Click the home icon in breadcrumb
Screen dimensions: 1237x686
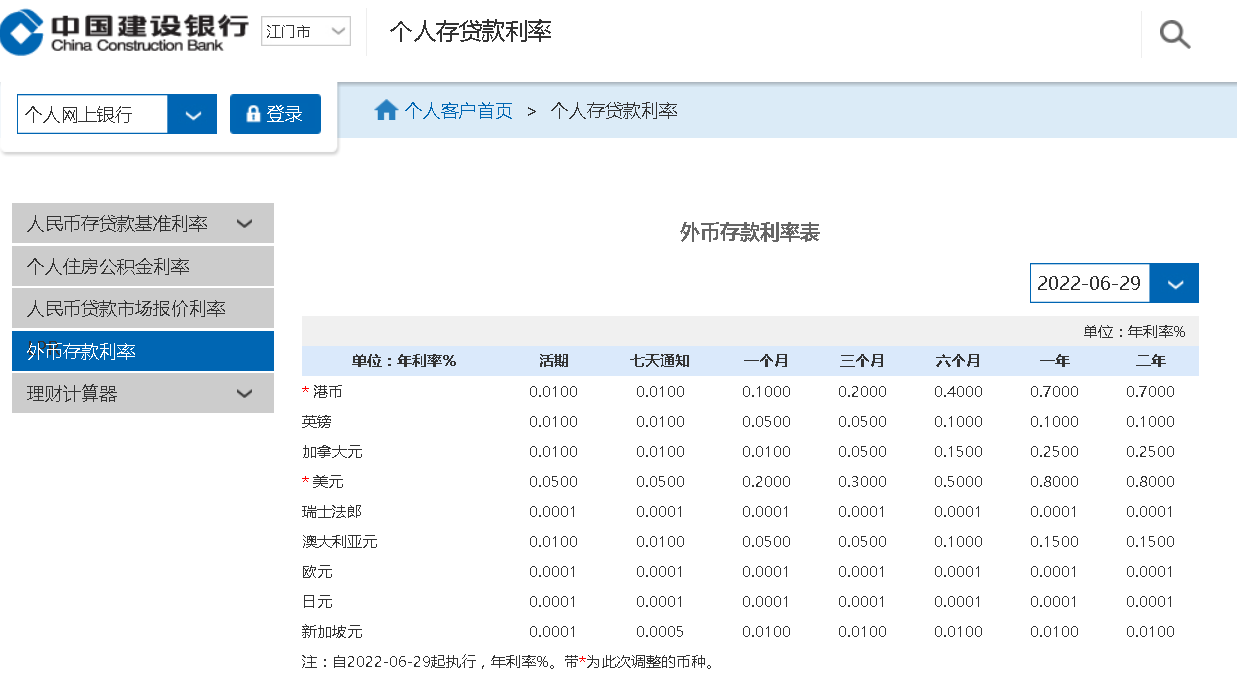tap(386, 111)
